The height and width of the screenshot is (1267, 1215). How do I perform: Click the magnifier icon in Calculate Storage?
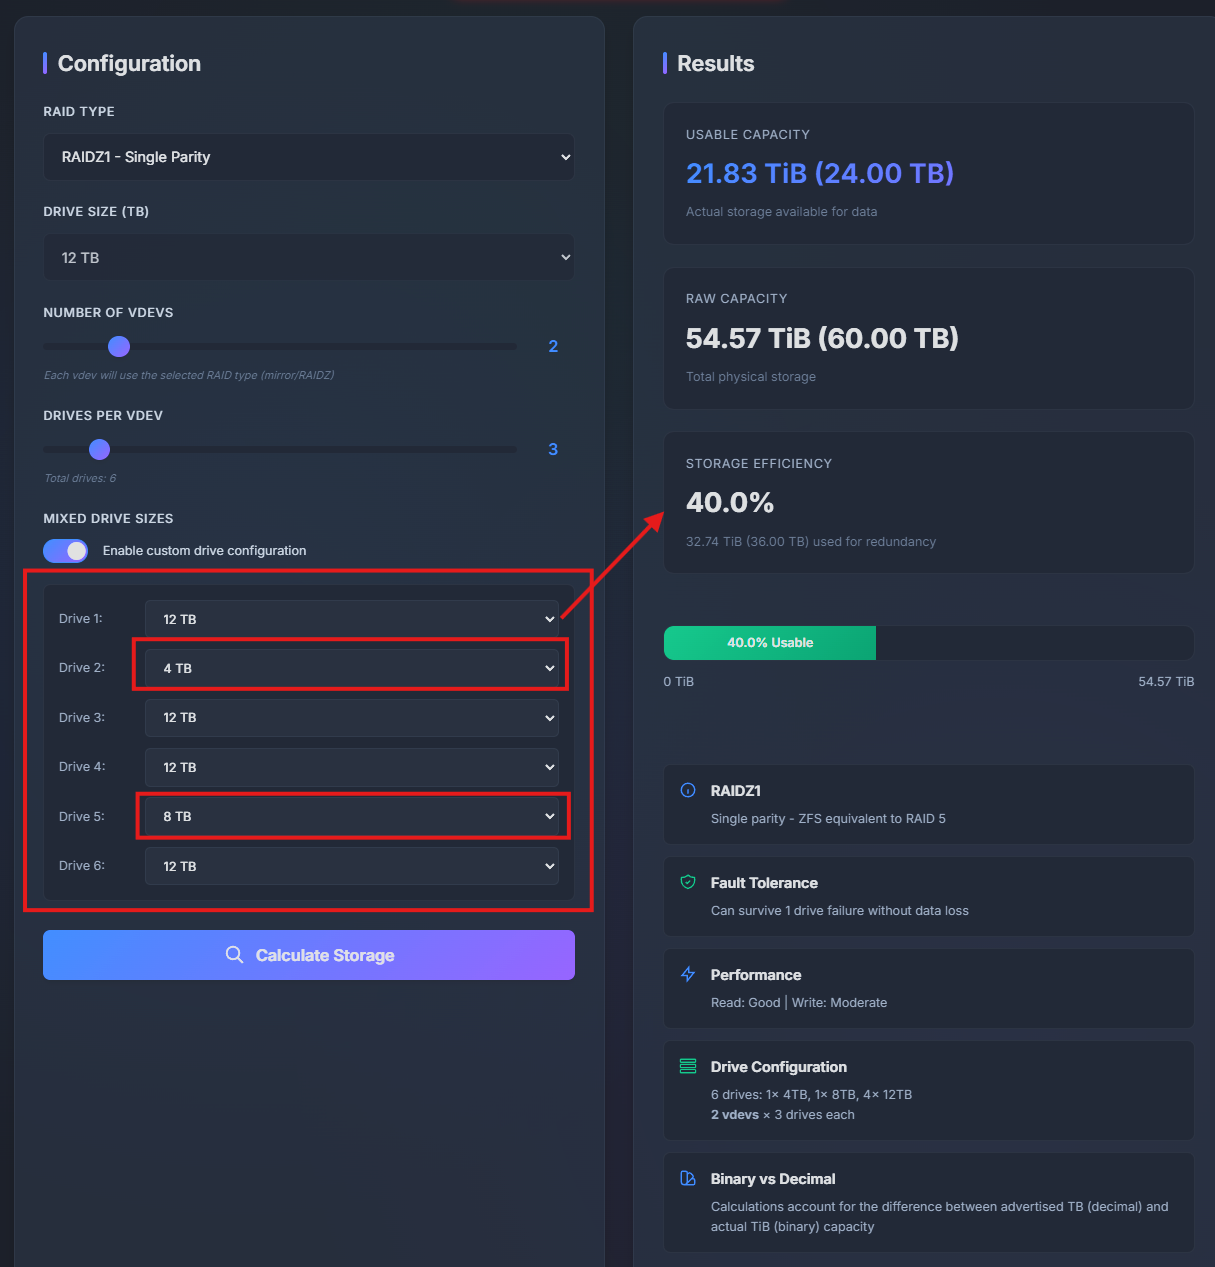point(234,955)
